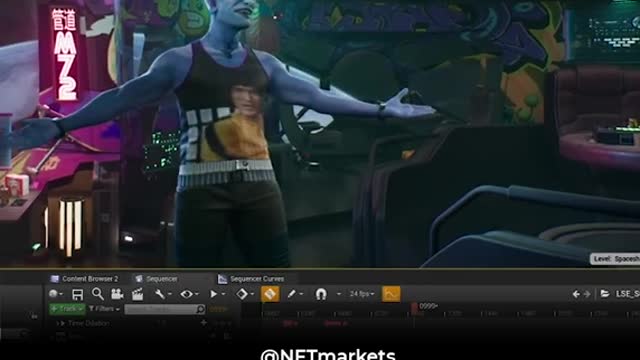The width and height of the screenshot is (640, 360).
Task: Click the LSE_S sequence breadcrumb name
Action: [x=627, y=294]
